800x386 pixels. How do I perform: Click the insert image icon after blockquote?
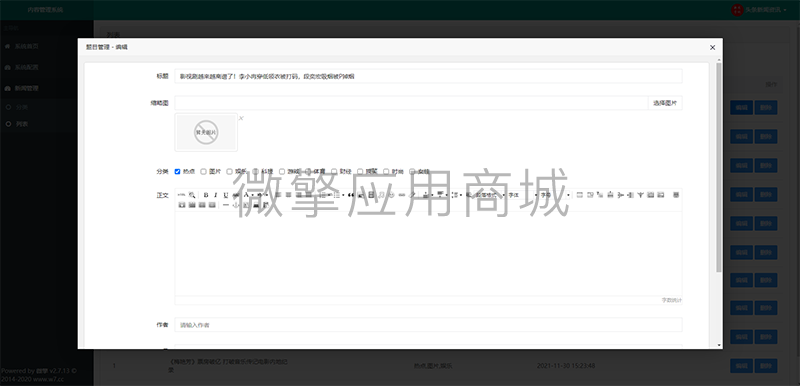coord(361,195)
